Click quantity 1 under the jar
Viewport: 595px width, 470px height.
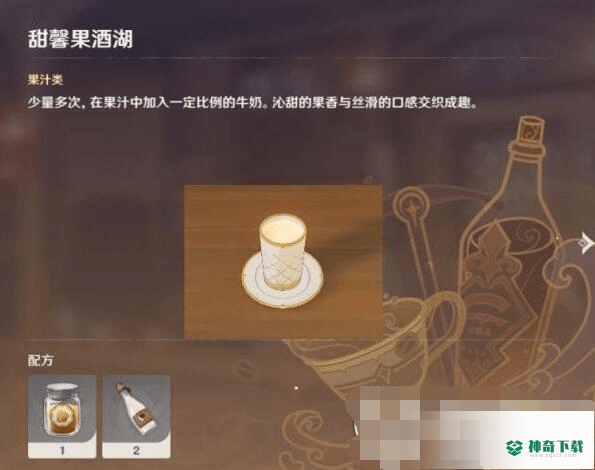click(x=62, y=451)
